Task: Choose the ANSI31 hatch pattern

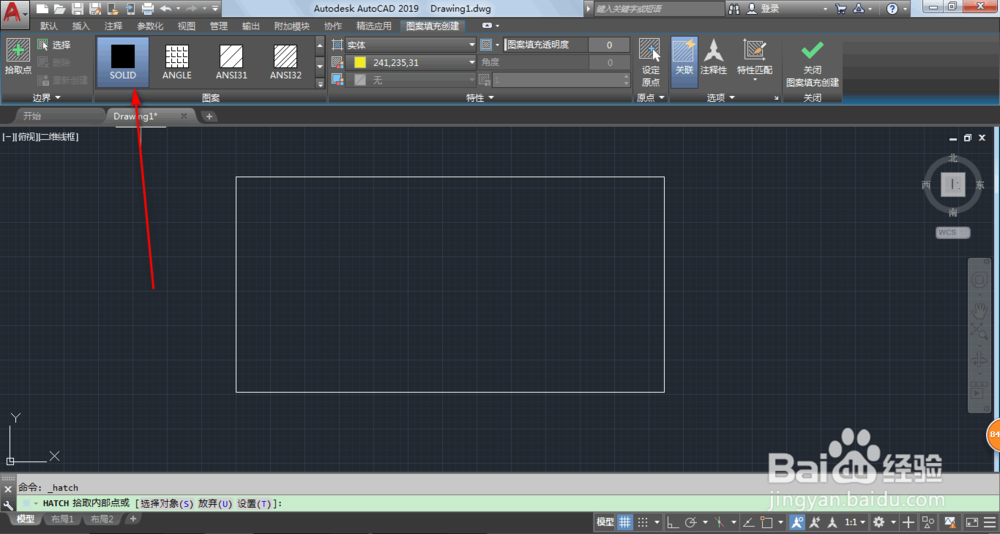Action: point(231,62)
